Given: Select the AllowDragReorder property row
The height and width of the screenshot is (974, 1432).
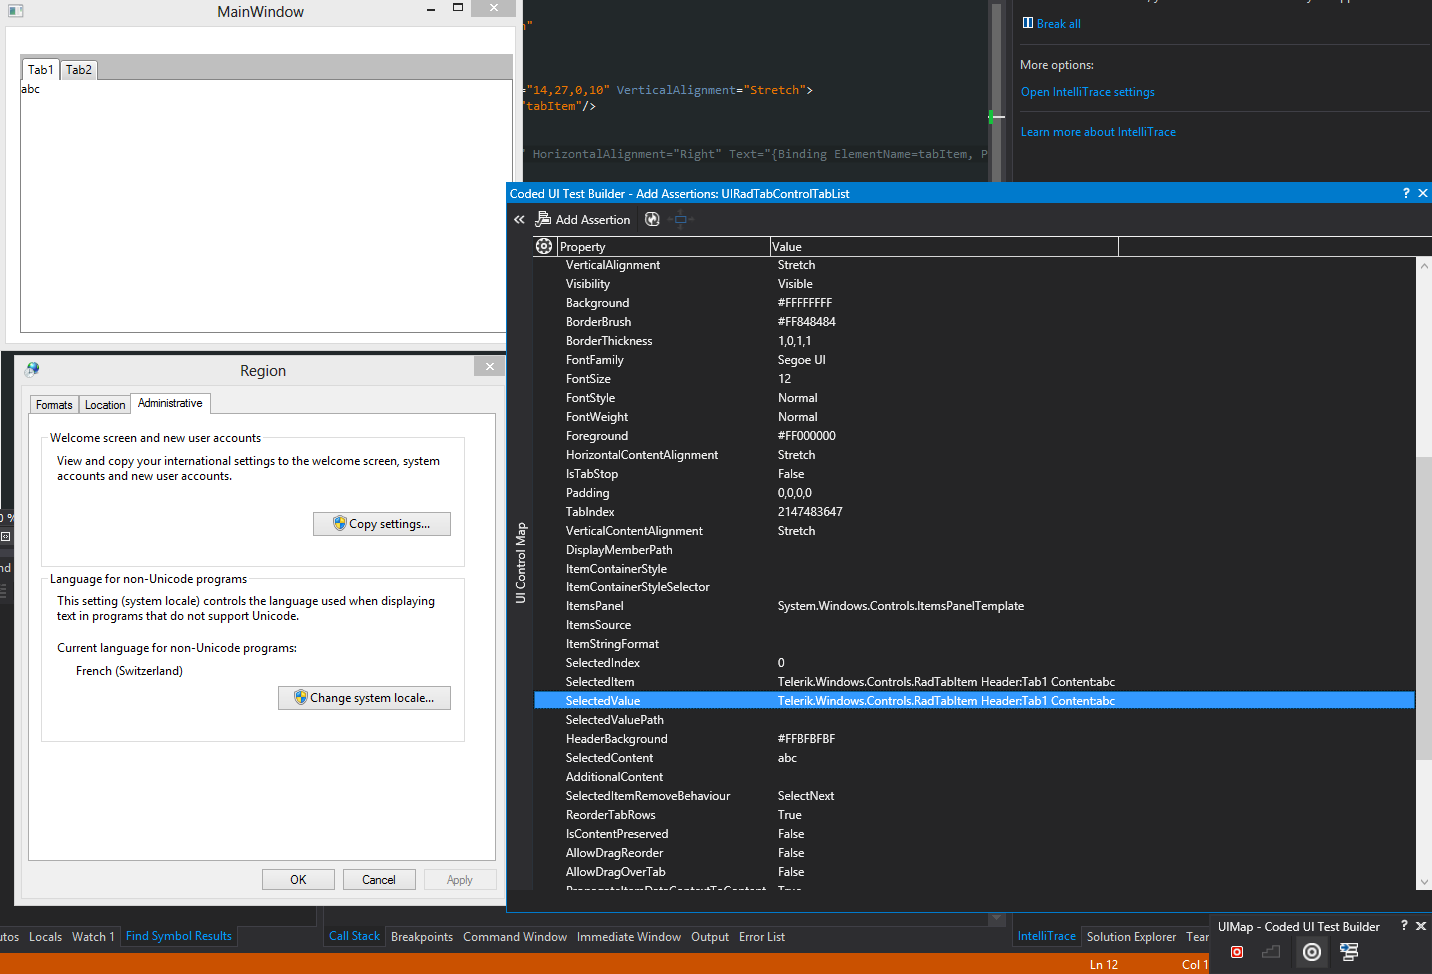Looking at the screenshot, I should pyautogui.click(x=974, y=853).
